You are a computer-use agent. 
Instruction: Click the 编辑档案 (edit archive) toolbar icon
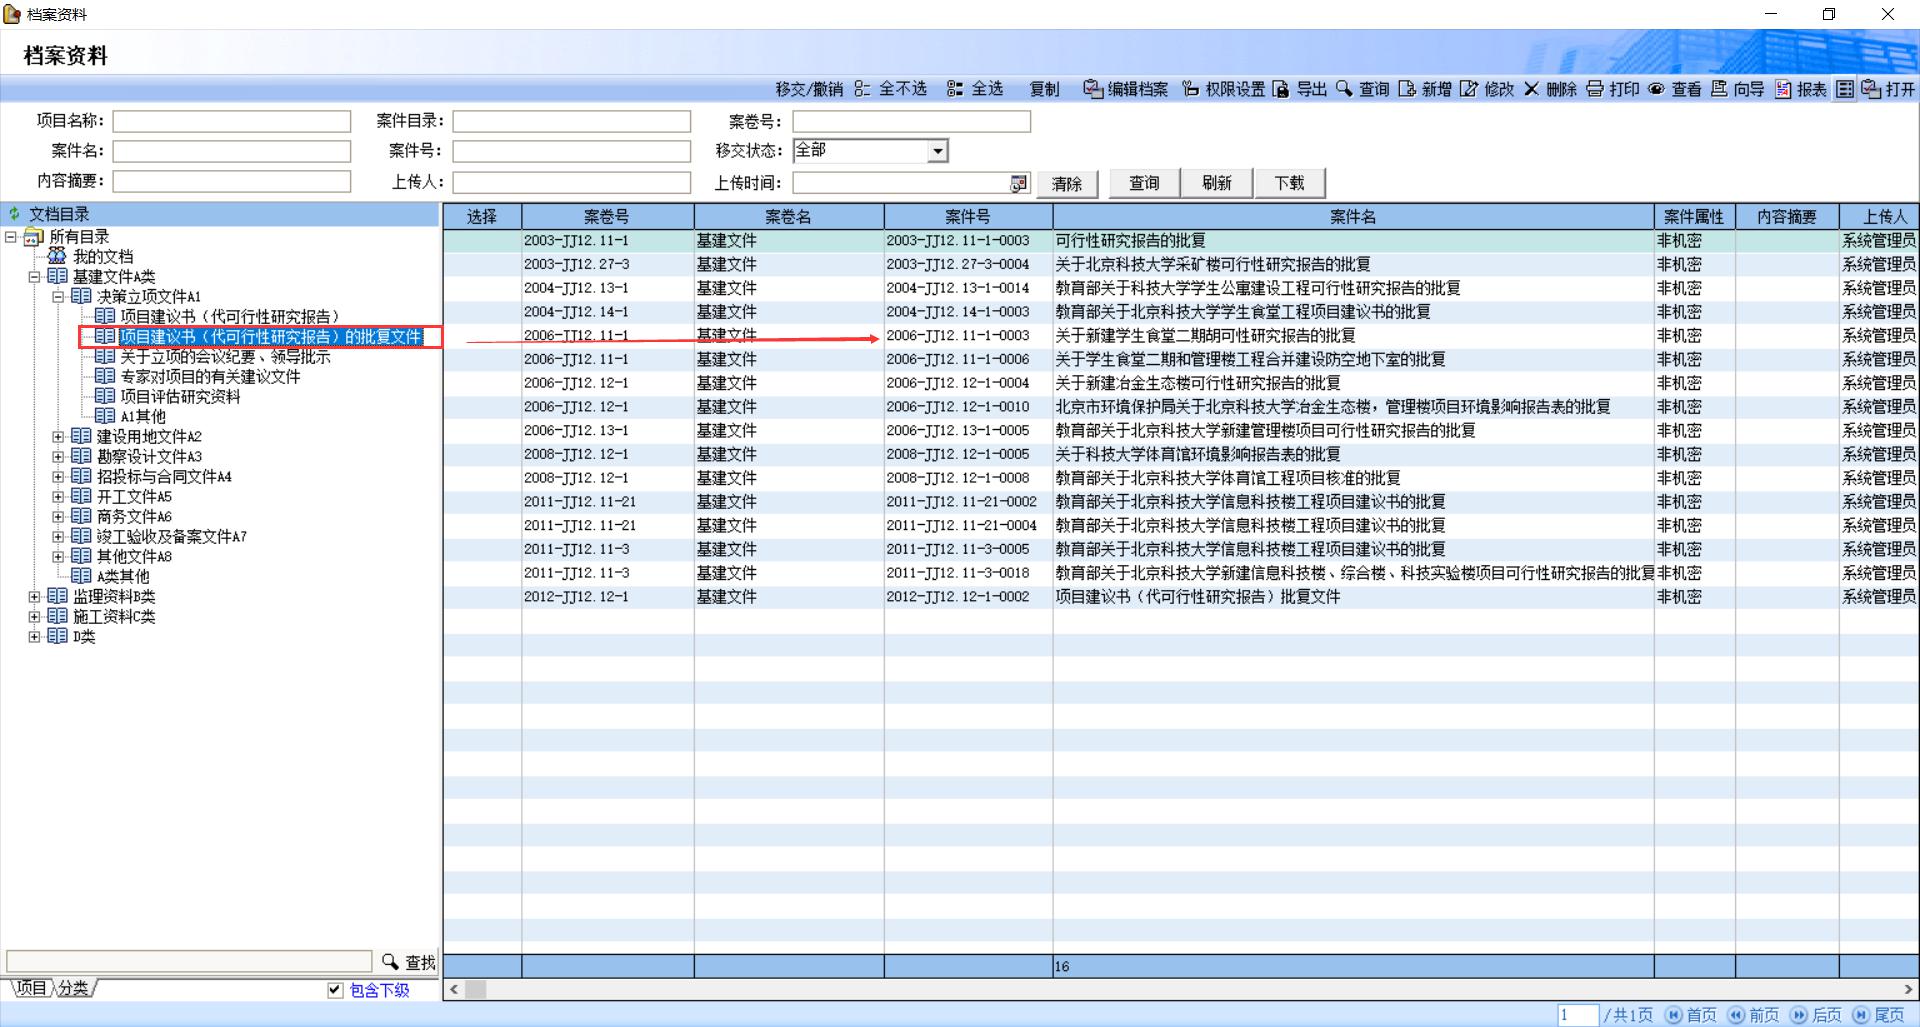click(1093, 89)
